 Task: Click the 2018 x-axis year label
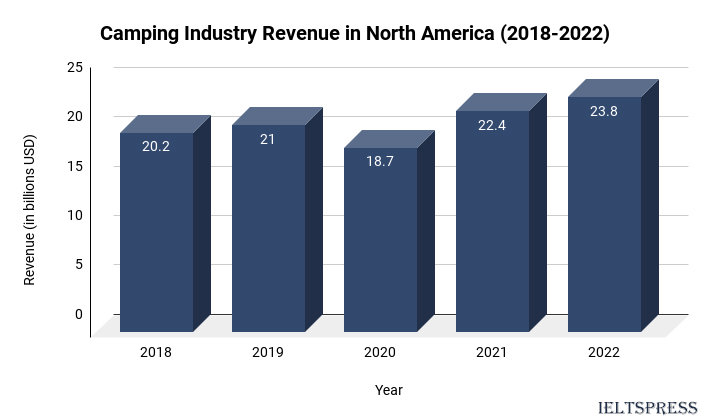pos(156,352)
